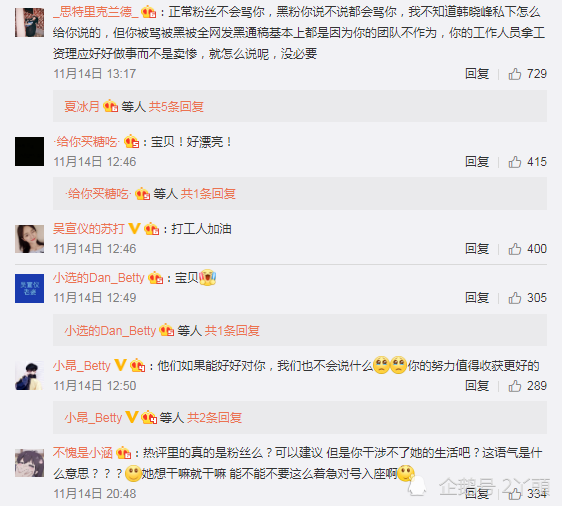The height and width of the screenshot is (506, 562).
Task: Open 夏冰月 profile in reply box
Action: coord(82,107)
